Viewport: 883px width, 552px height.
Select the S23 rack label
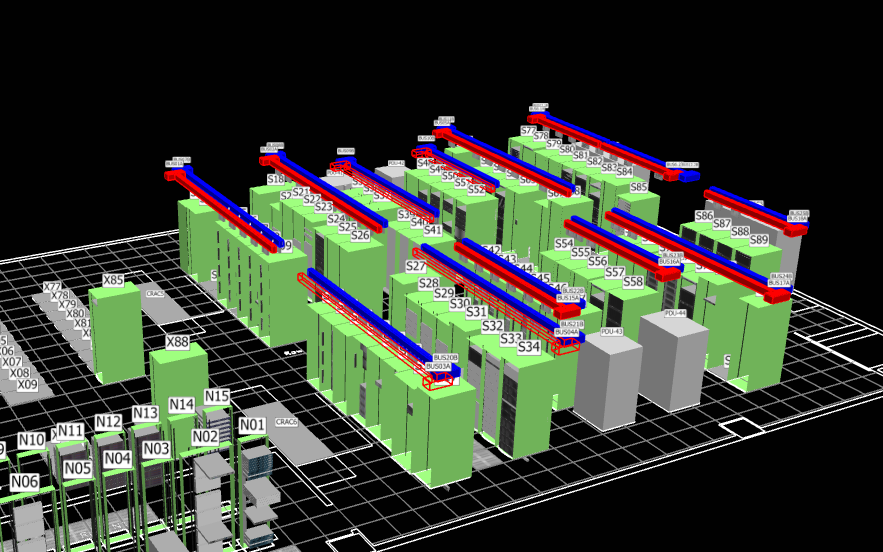[x=324, y=207]
